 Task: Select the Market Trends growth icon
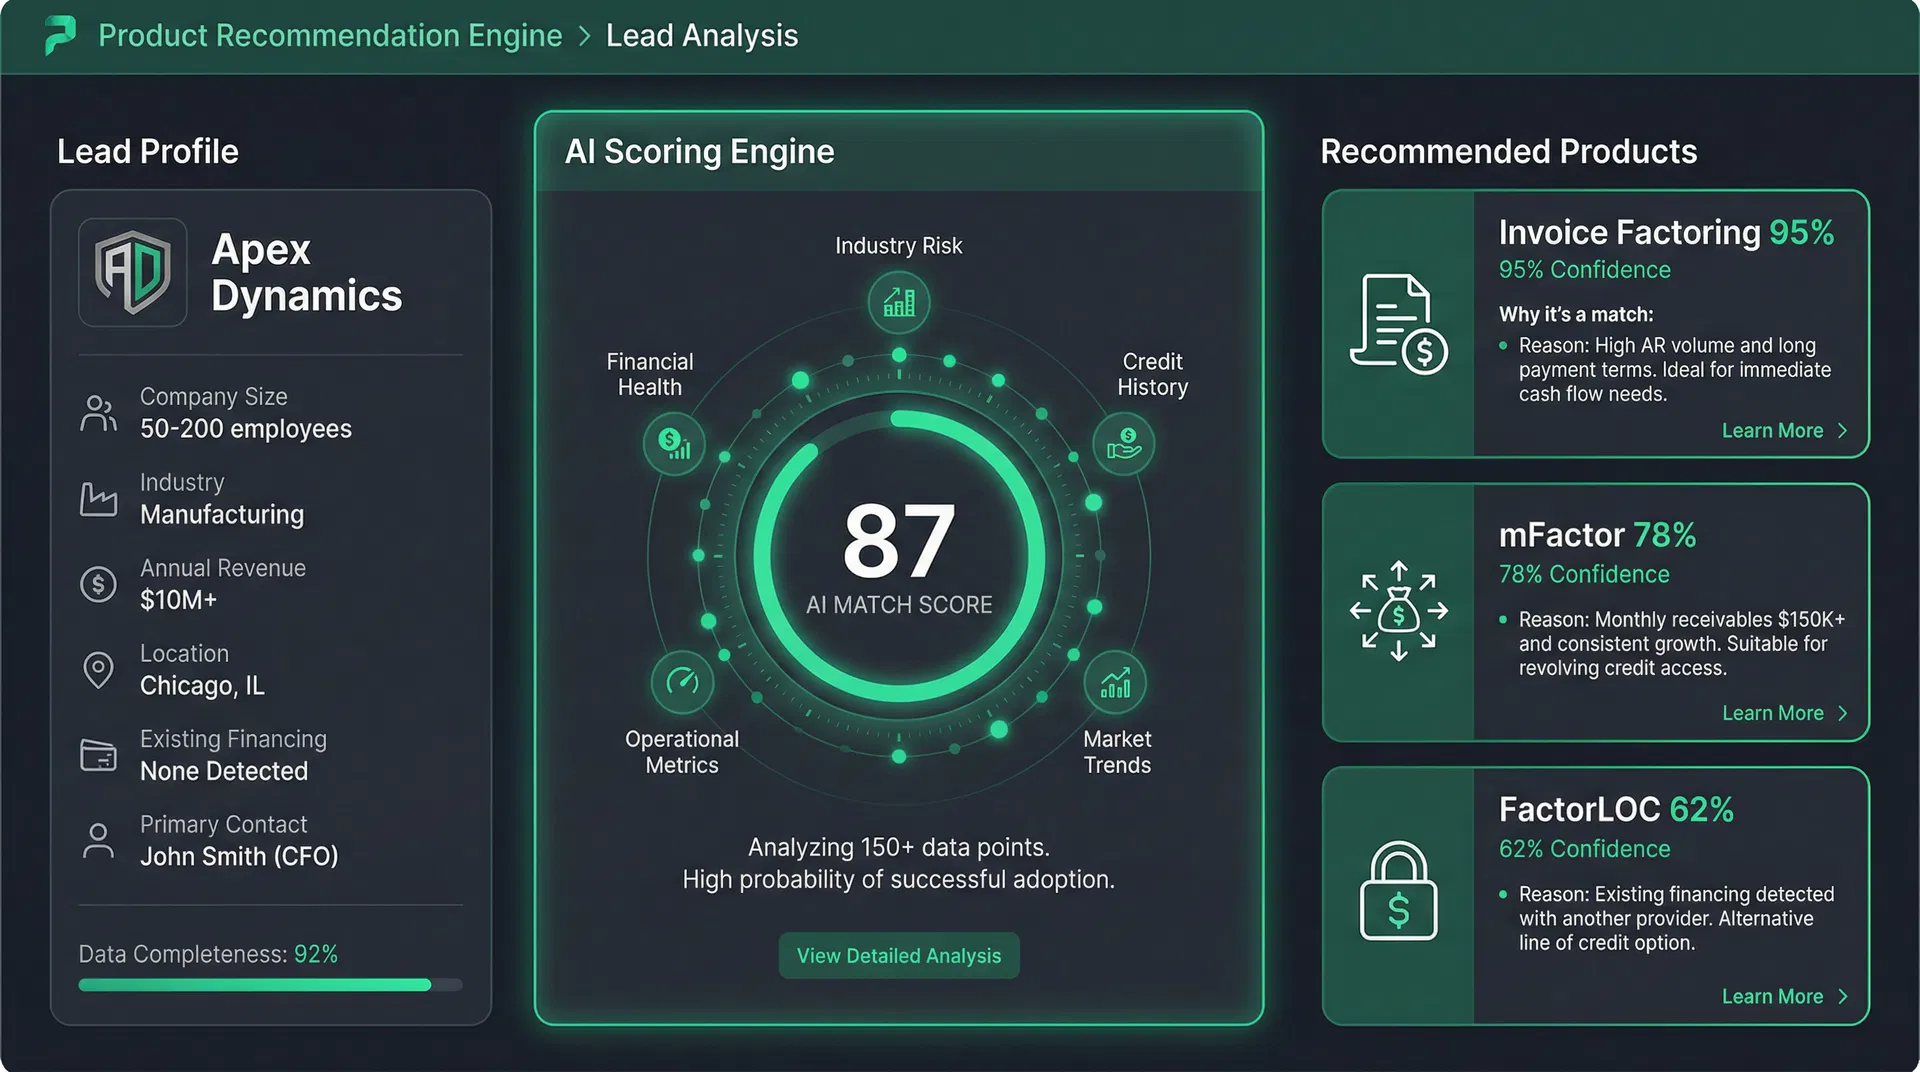tap(1115, 682)
